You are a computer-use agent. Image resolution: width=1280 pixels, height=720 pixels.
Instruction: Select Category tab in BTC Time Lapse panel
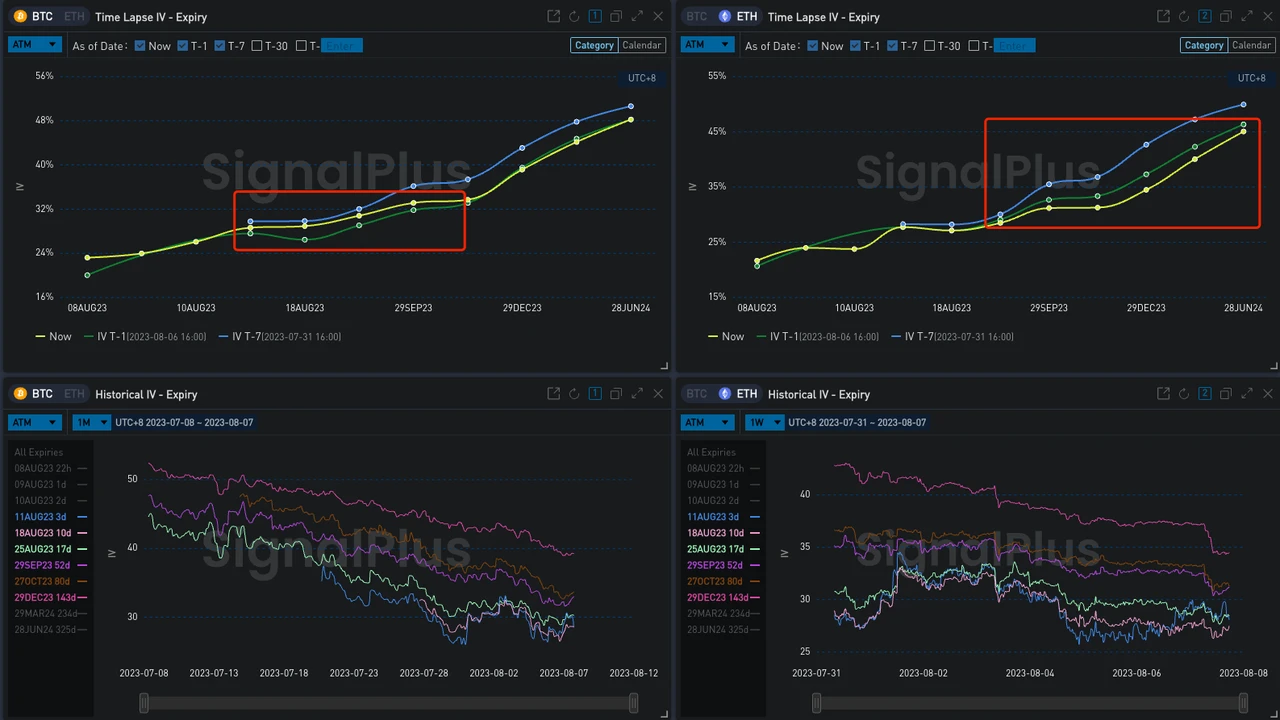coord(594,45)
